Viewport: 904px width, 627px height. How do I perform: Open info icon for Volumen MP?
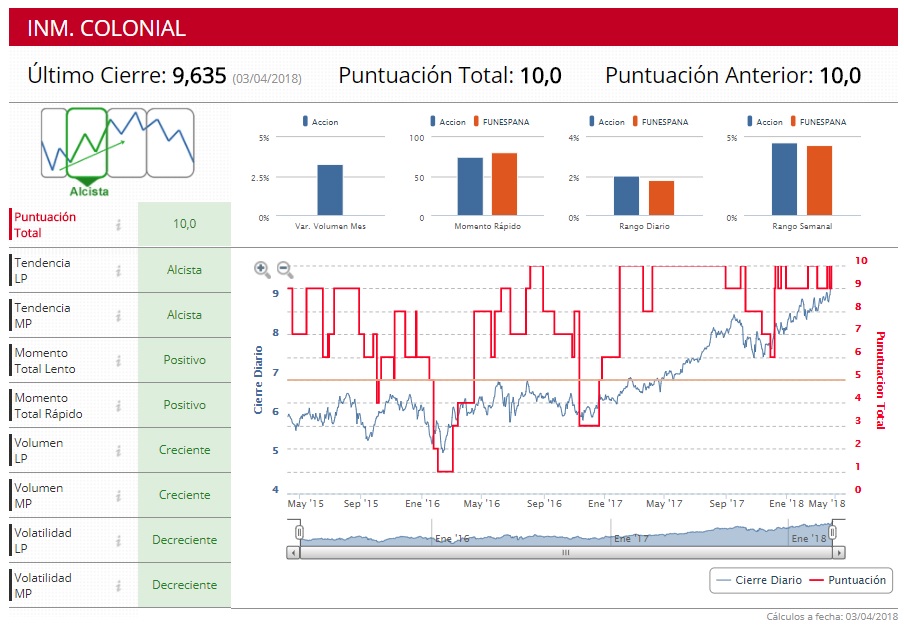119,495
